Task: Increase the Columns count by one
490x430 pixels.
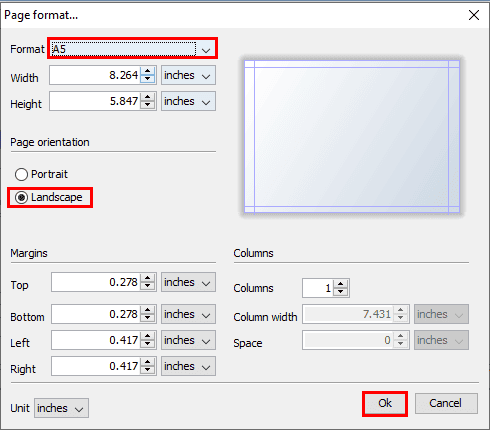Action: [341, 284]
